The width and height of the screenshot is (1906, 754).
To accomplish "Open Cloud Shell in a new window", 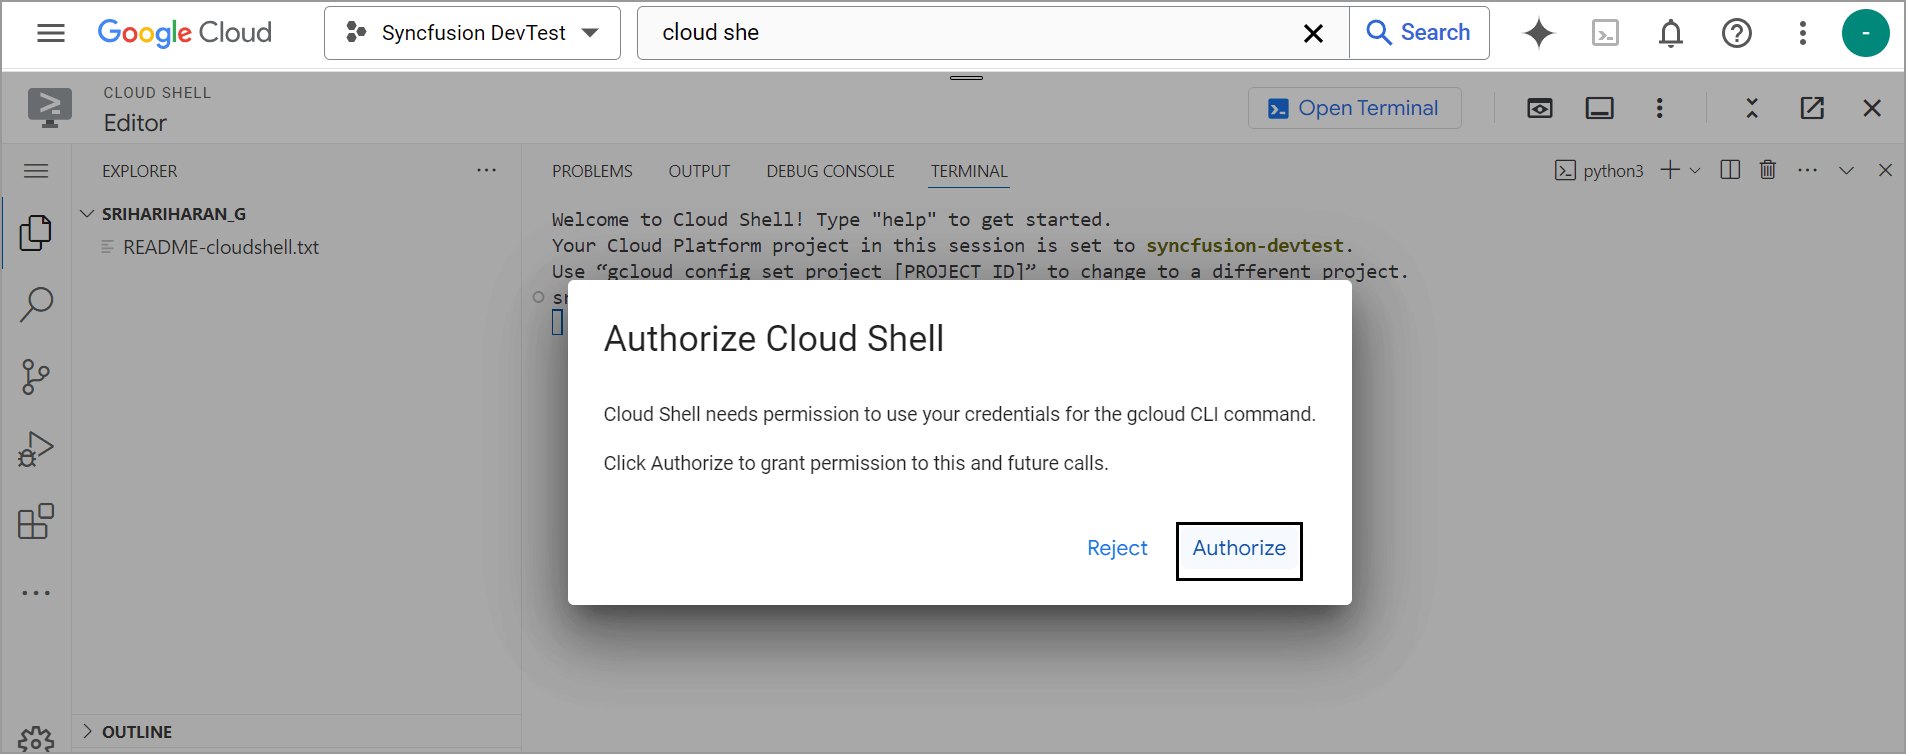I will pyautogui.click(x=1812, y=108).
